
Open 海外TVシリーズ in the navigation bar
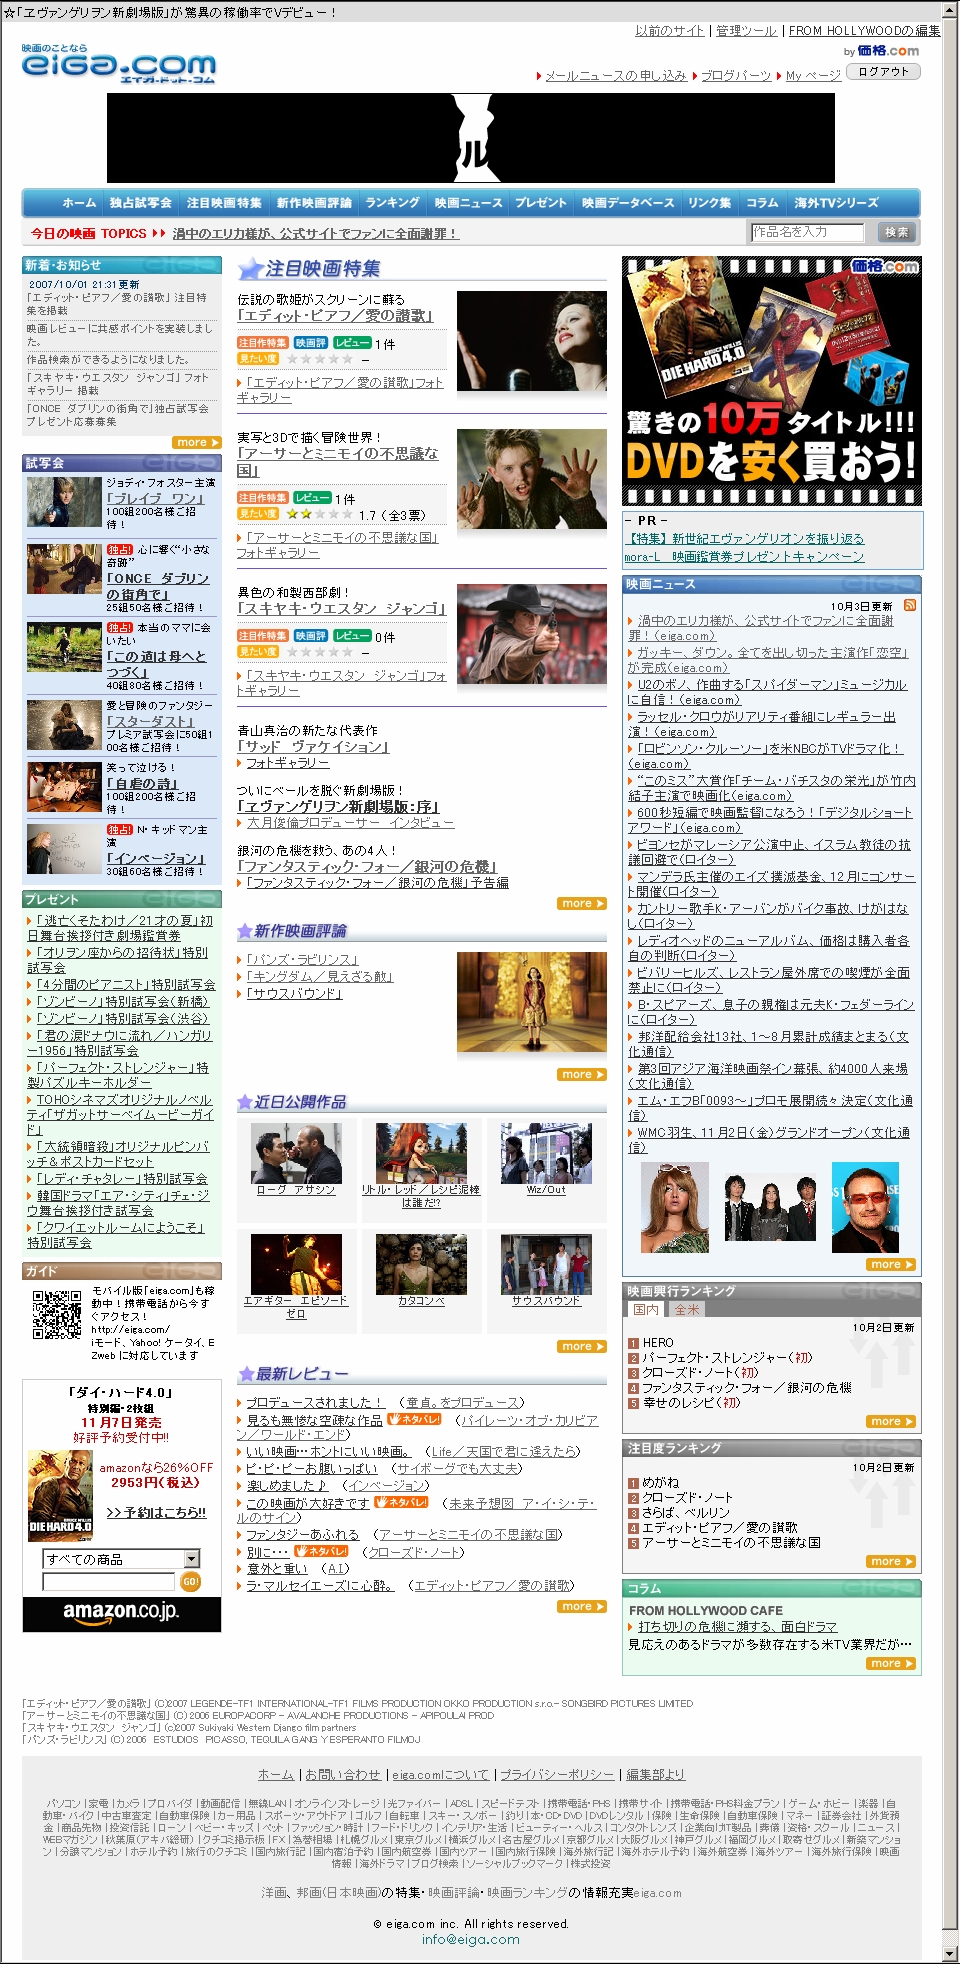tap(836, 203)
